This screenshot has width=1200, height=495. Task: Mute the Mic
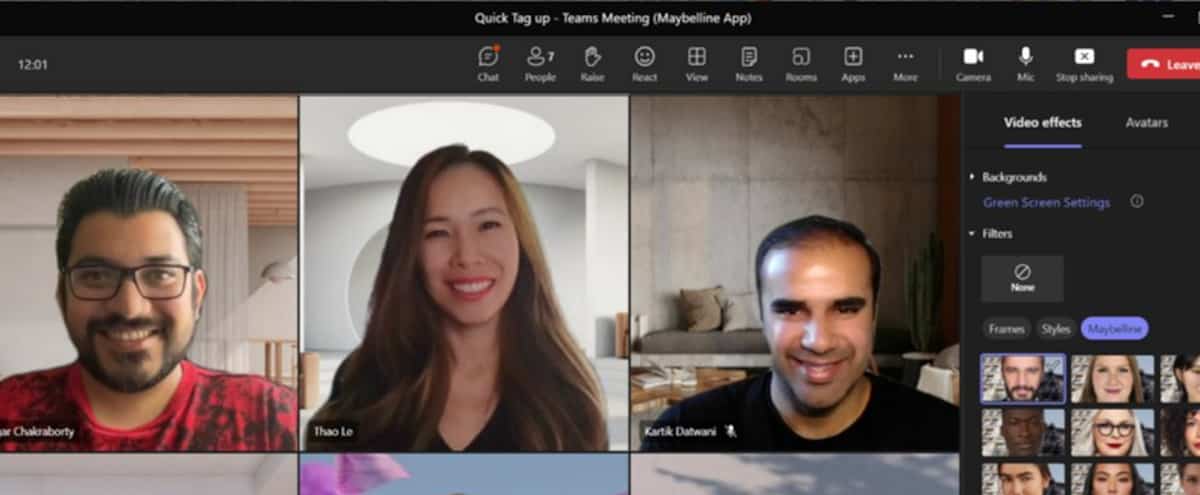1025,64
